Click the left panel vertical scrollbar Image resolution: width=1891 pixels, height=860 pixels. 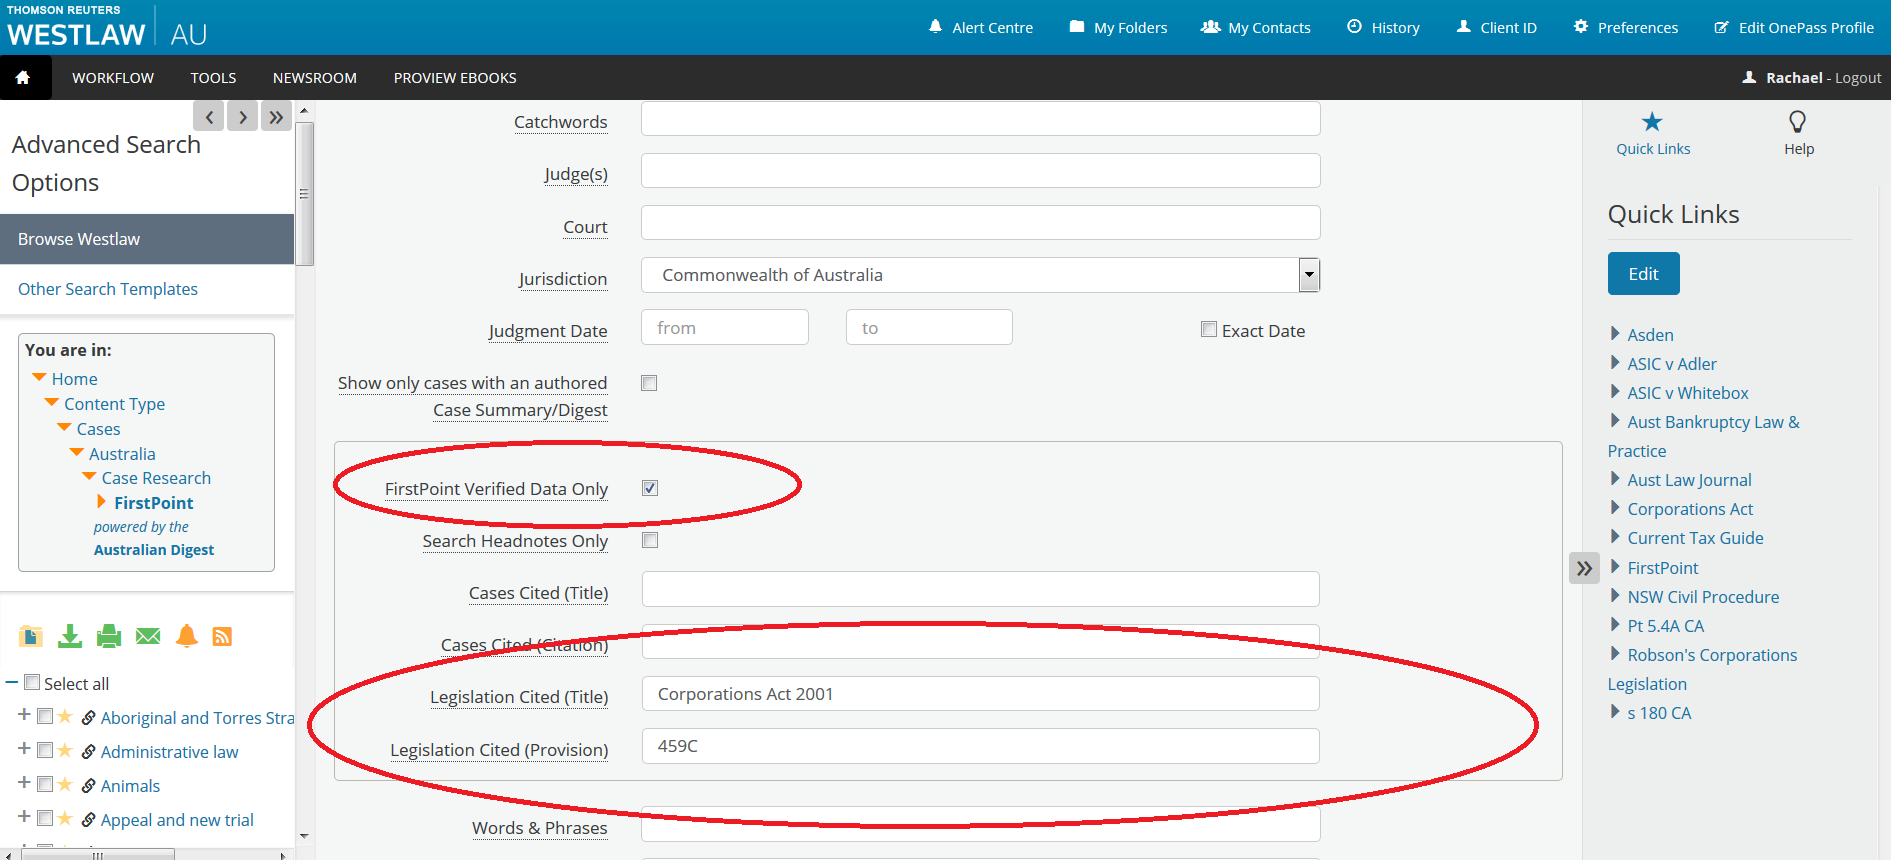[x=304, y=194]
